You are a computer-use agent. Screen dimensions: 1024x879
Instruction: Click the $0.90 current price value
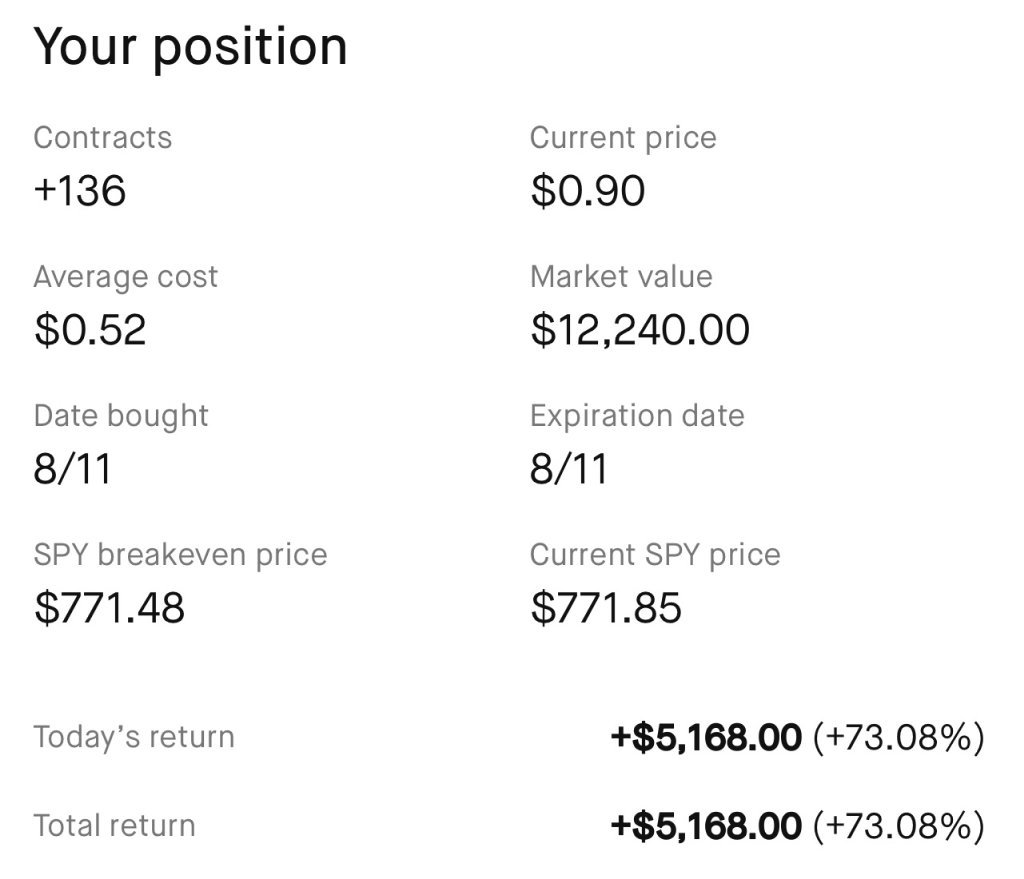(588, 191)
